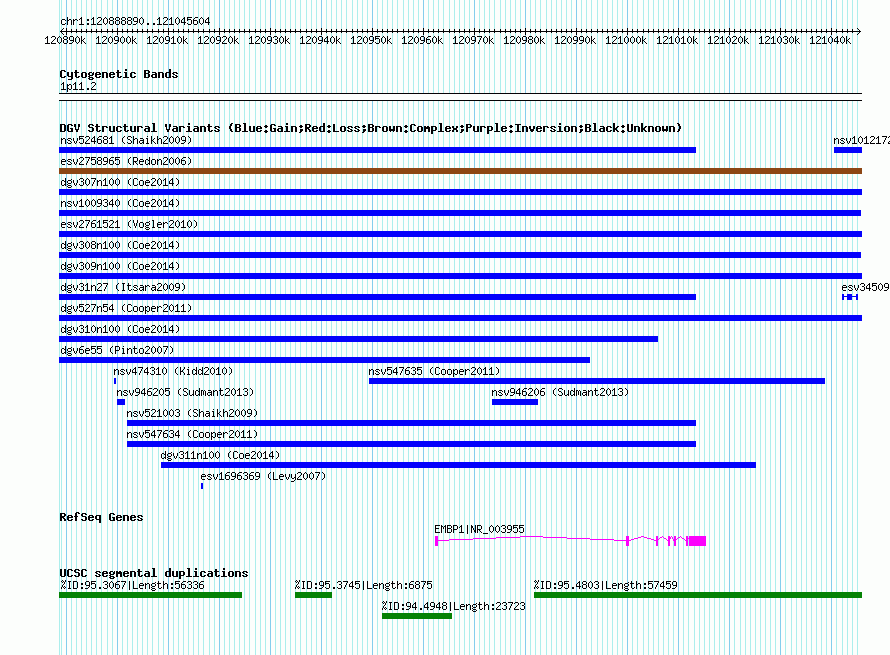The image size is (890, 655).
Task: Select nsv547635 (Cooper2011) variant label
Action: tap(434, 371)
